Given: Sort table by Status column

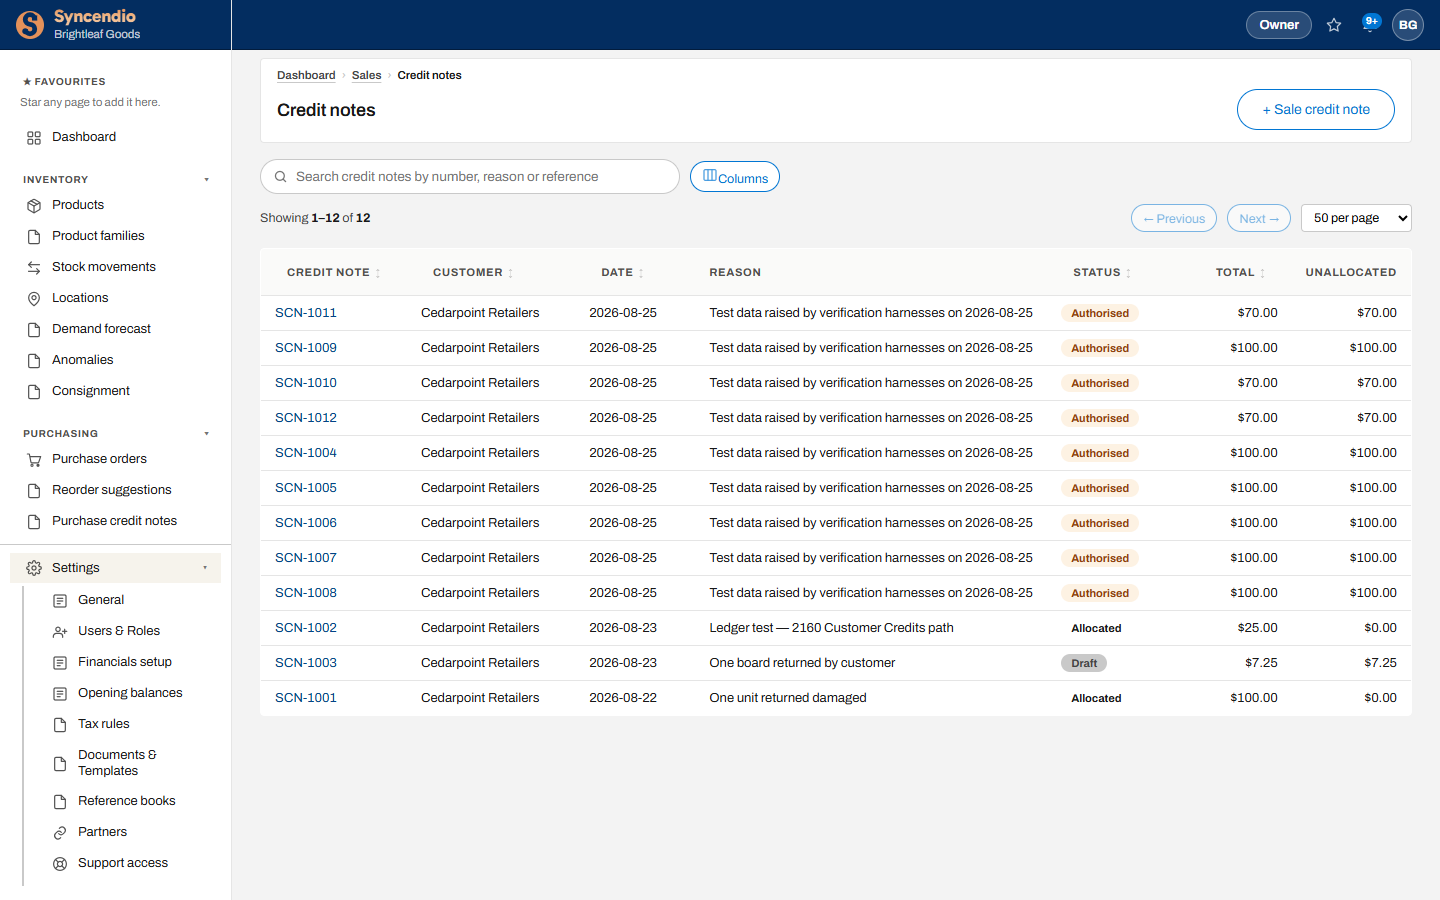Looking at the screenshot, I should click(1102, 272).
